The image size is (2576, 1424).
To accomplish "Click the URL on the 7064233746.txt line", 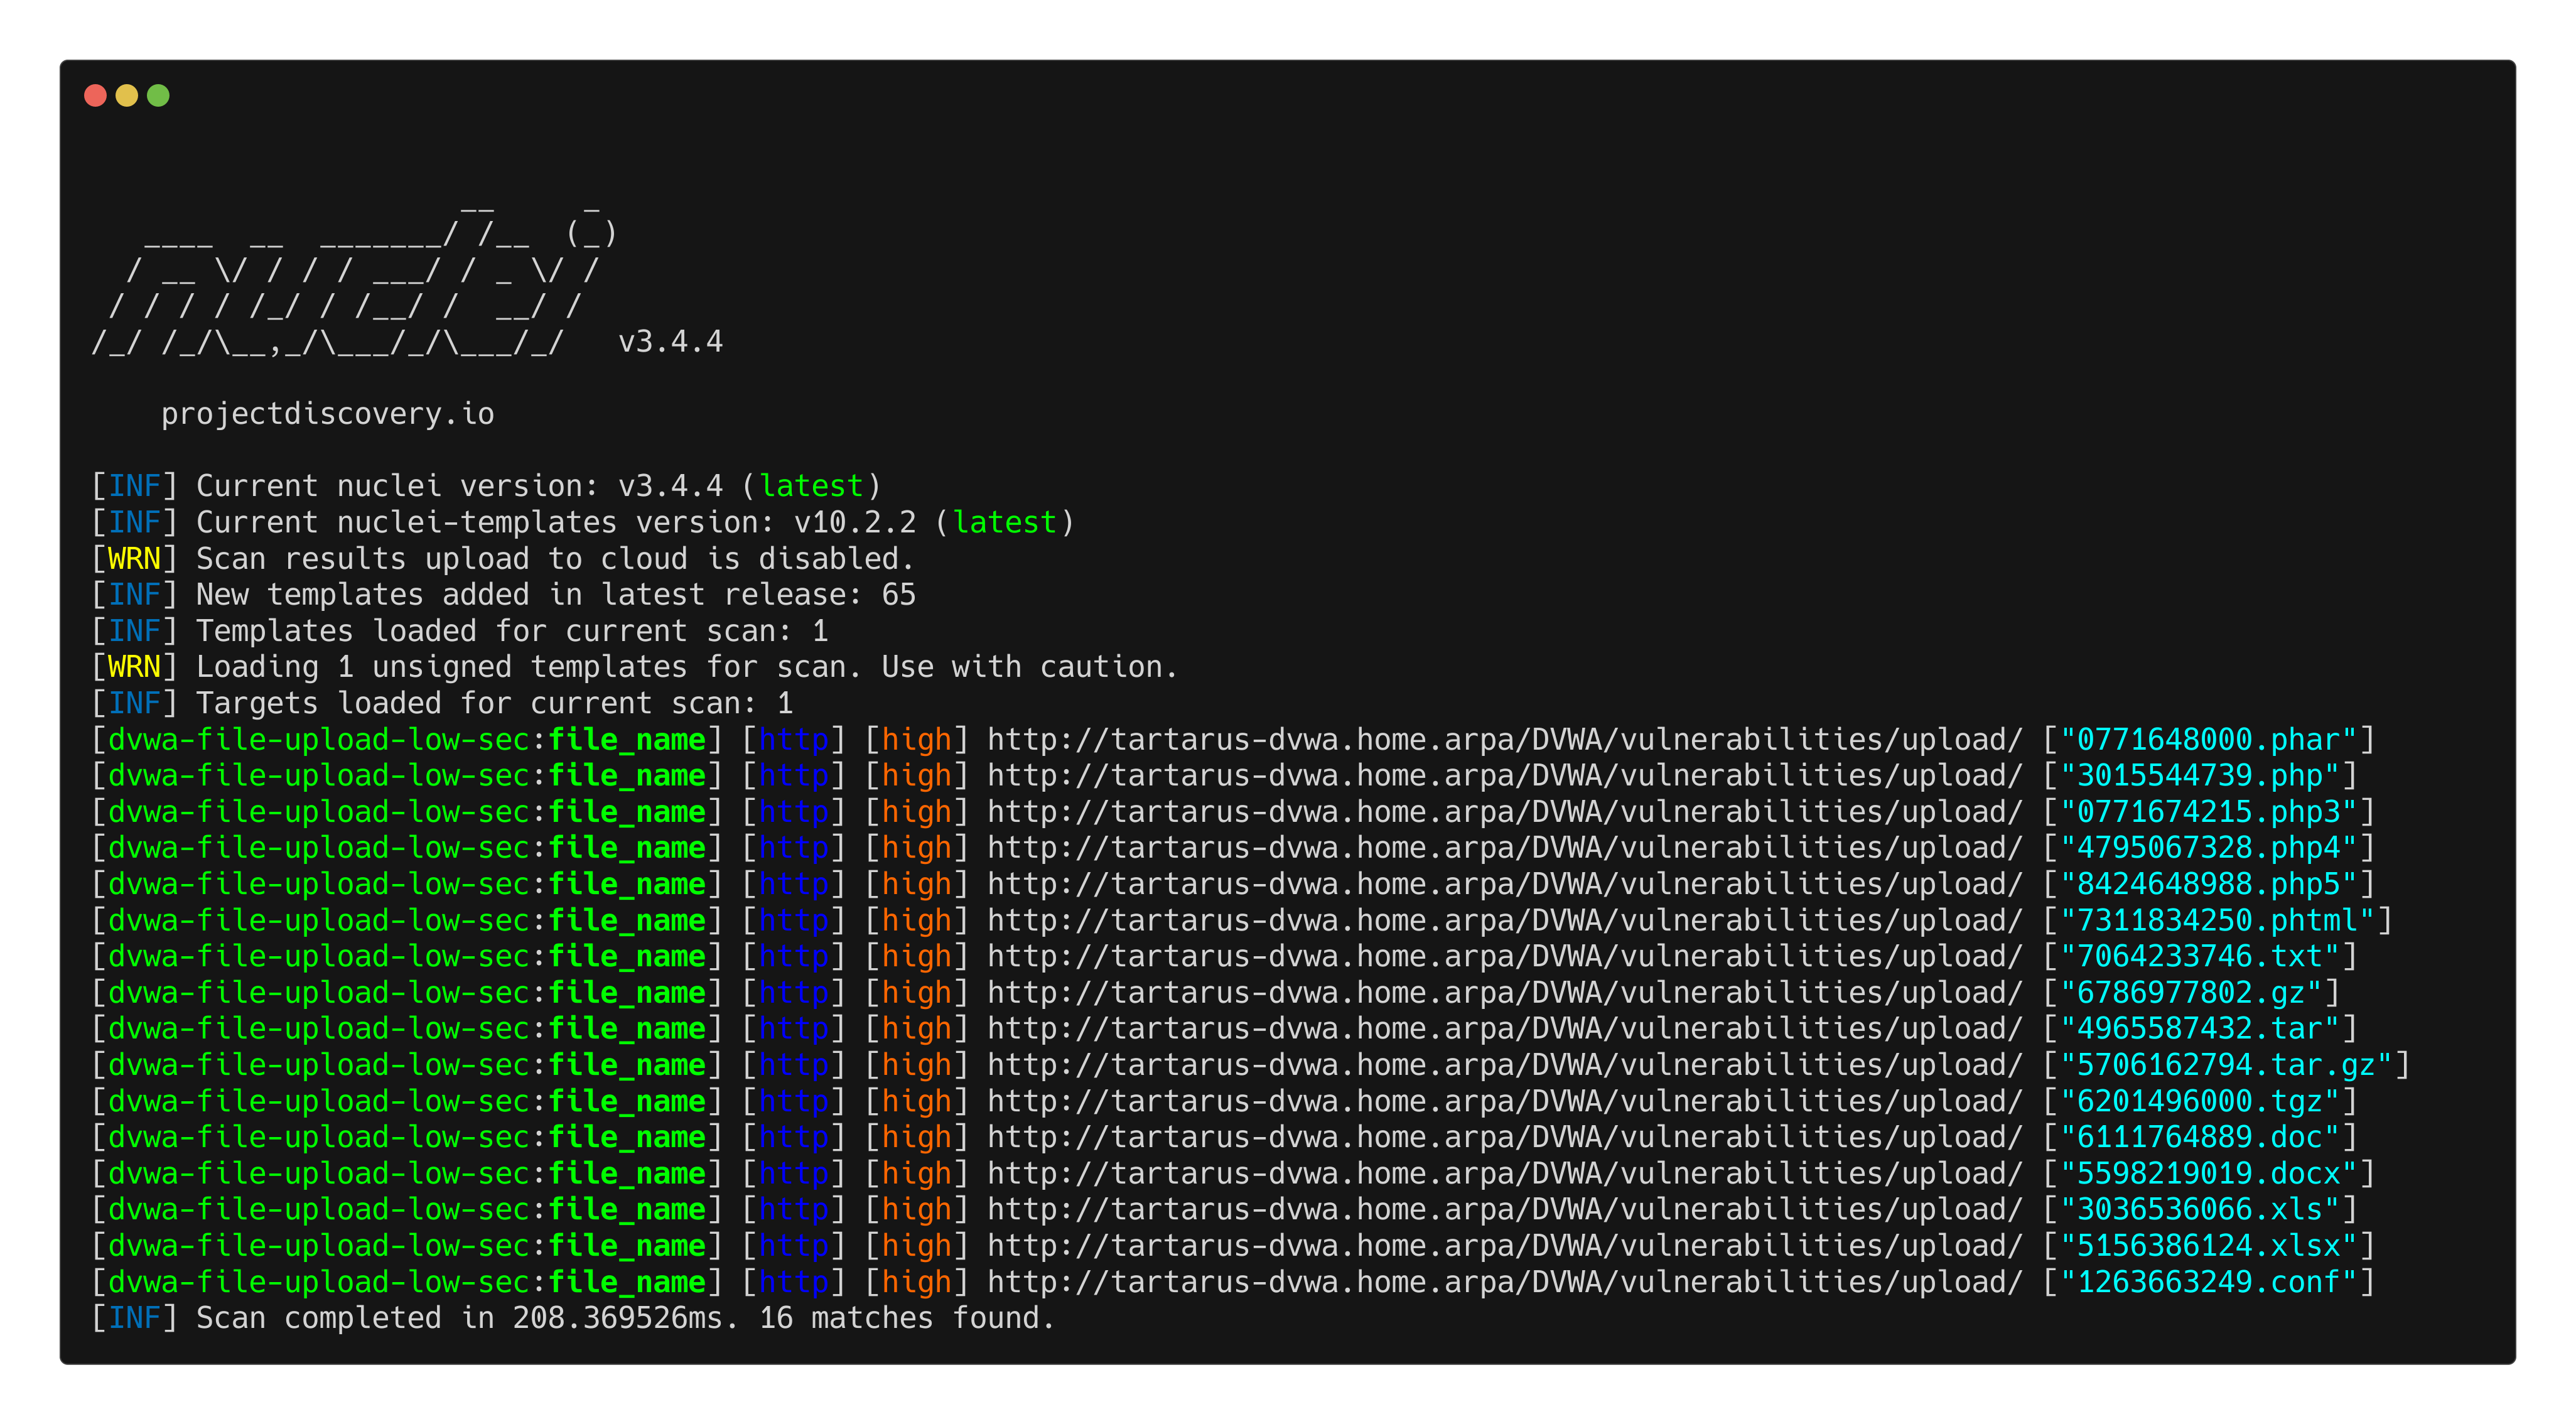I will click(x=1504, y=957).
